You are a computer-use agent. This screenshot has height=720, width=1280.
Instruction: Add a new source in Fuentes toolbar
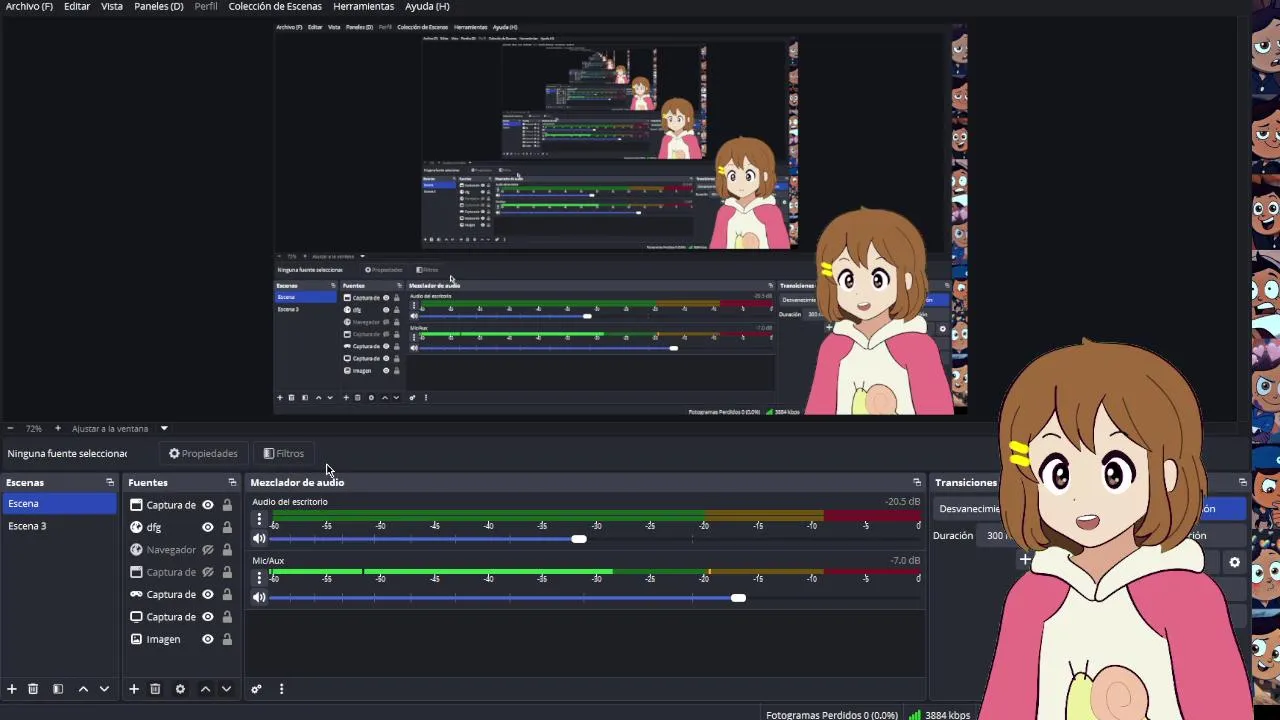[133, 689]
